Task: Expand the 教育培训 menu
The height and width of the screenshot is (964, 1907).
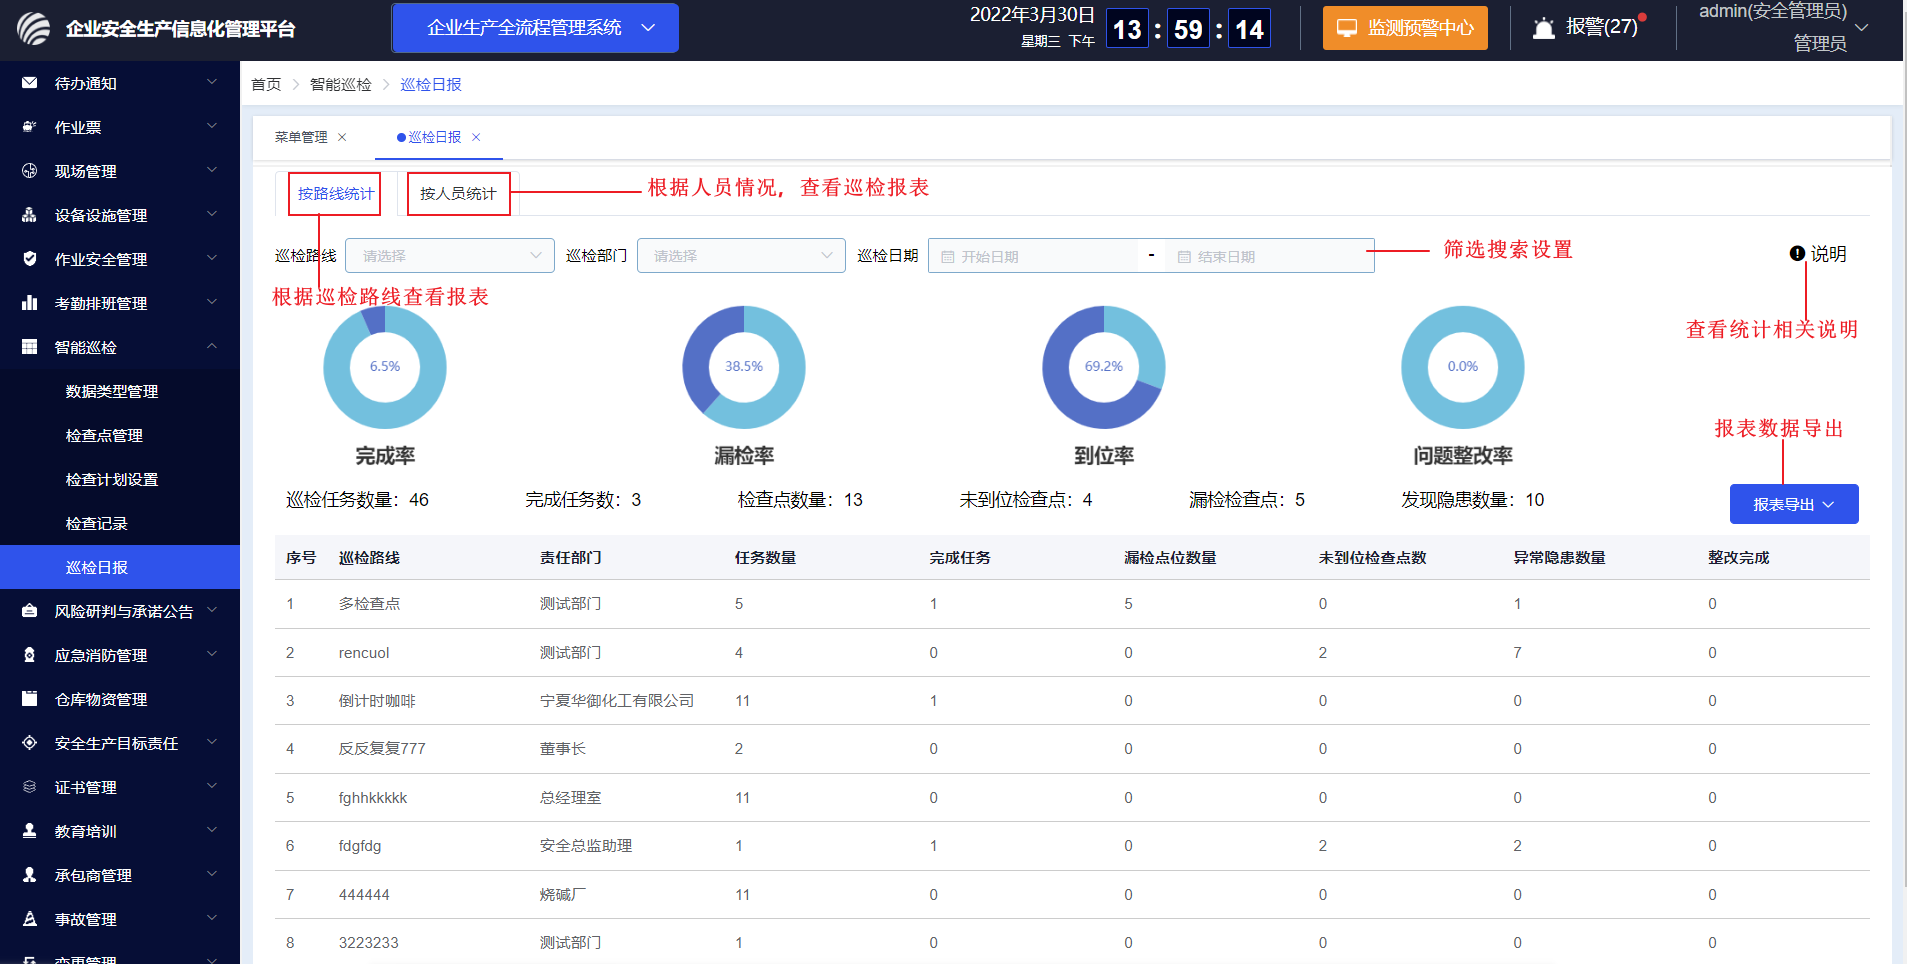Action: [x=212, y=830]
